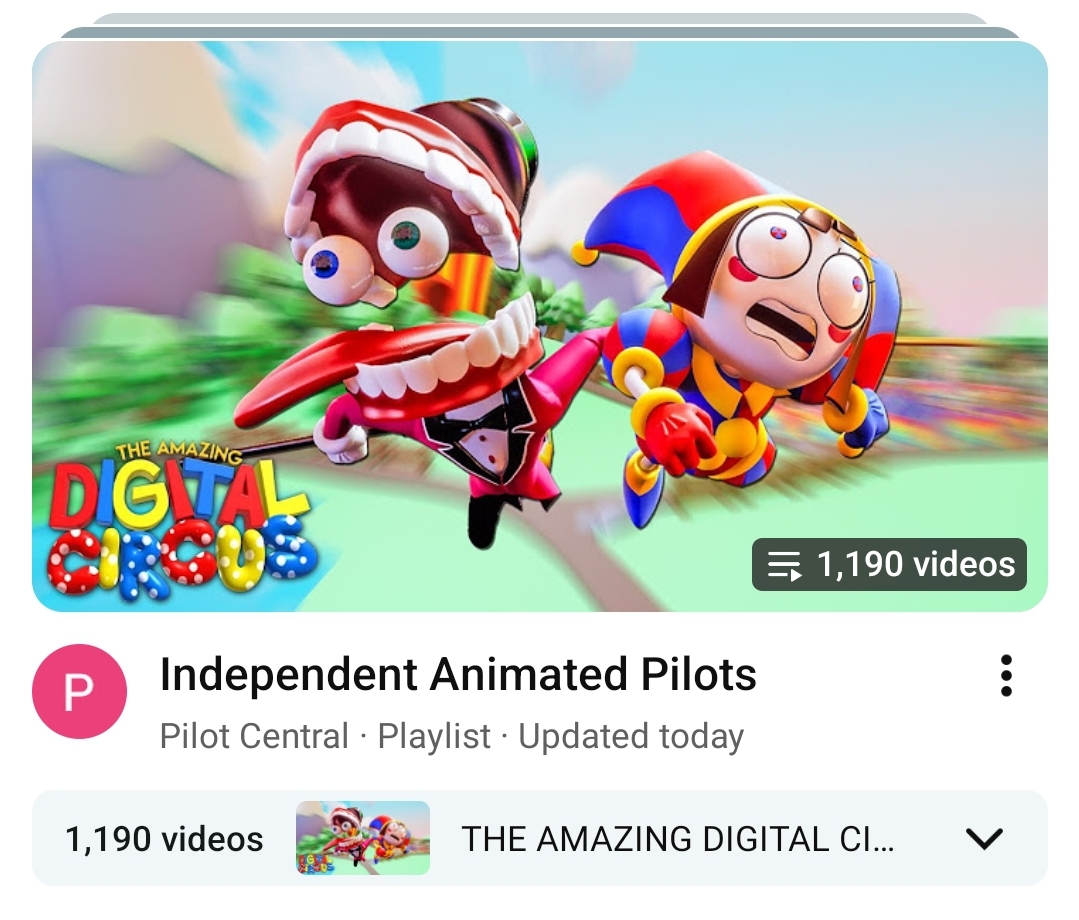
Task: Click the top grey stacked playlist layer
Action: [540, 18]
